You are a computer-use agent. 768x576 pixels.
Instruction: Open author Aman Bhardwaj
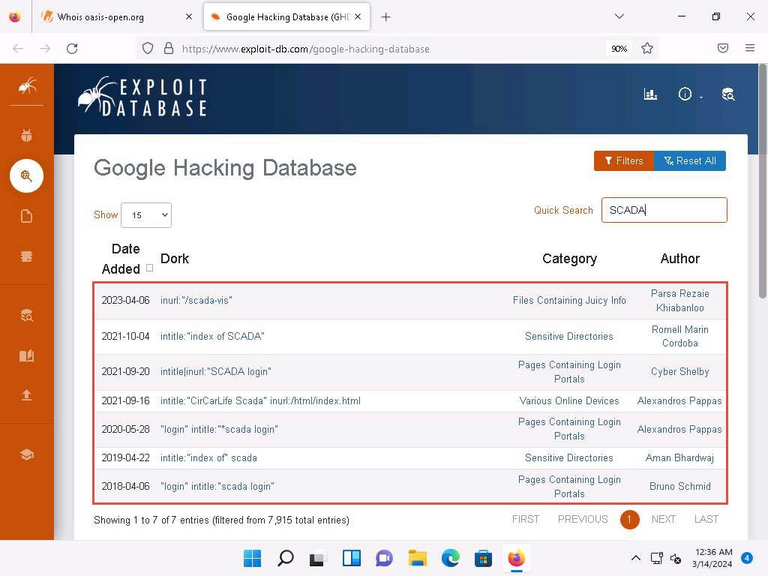(x=680, y=458)
